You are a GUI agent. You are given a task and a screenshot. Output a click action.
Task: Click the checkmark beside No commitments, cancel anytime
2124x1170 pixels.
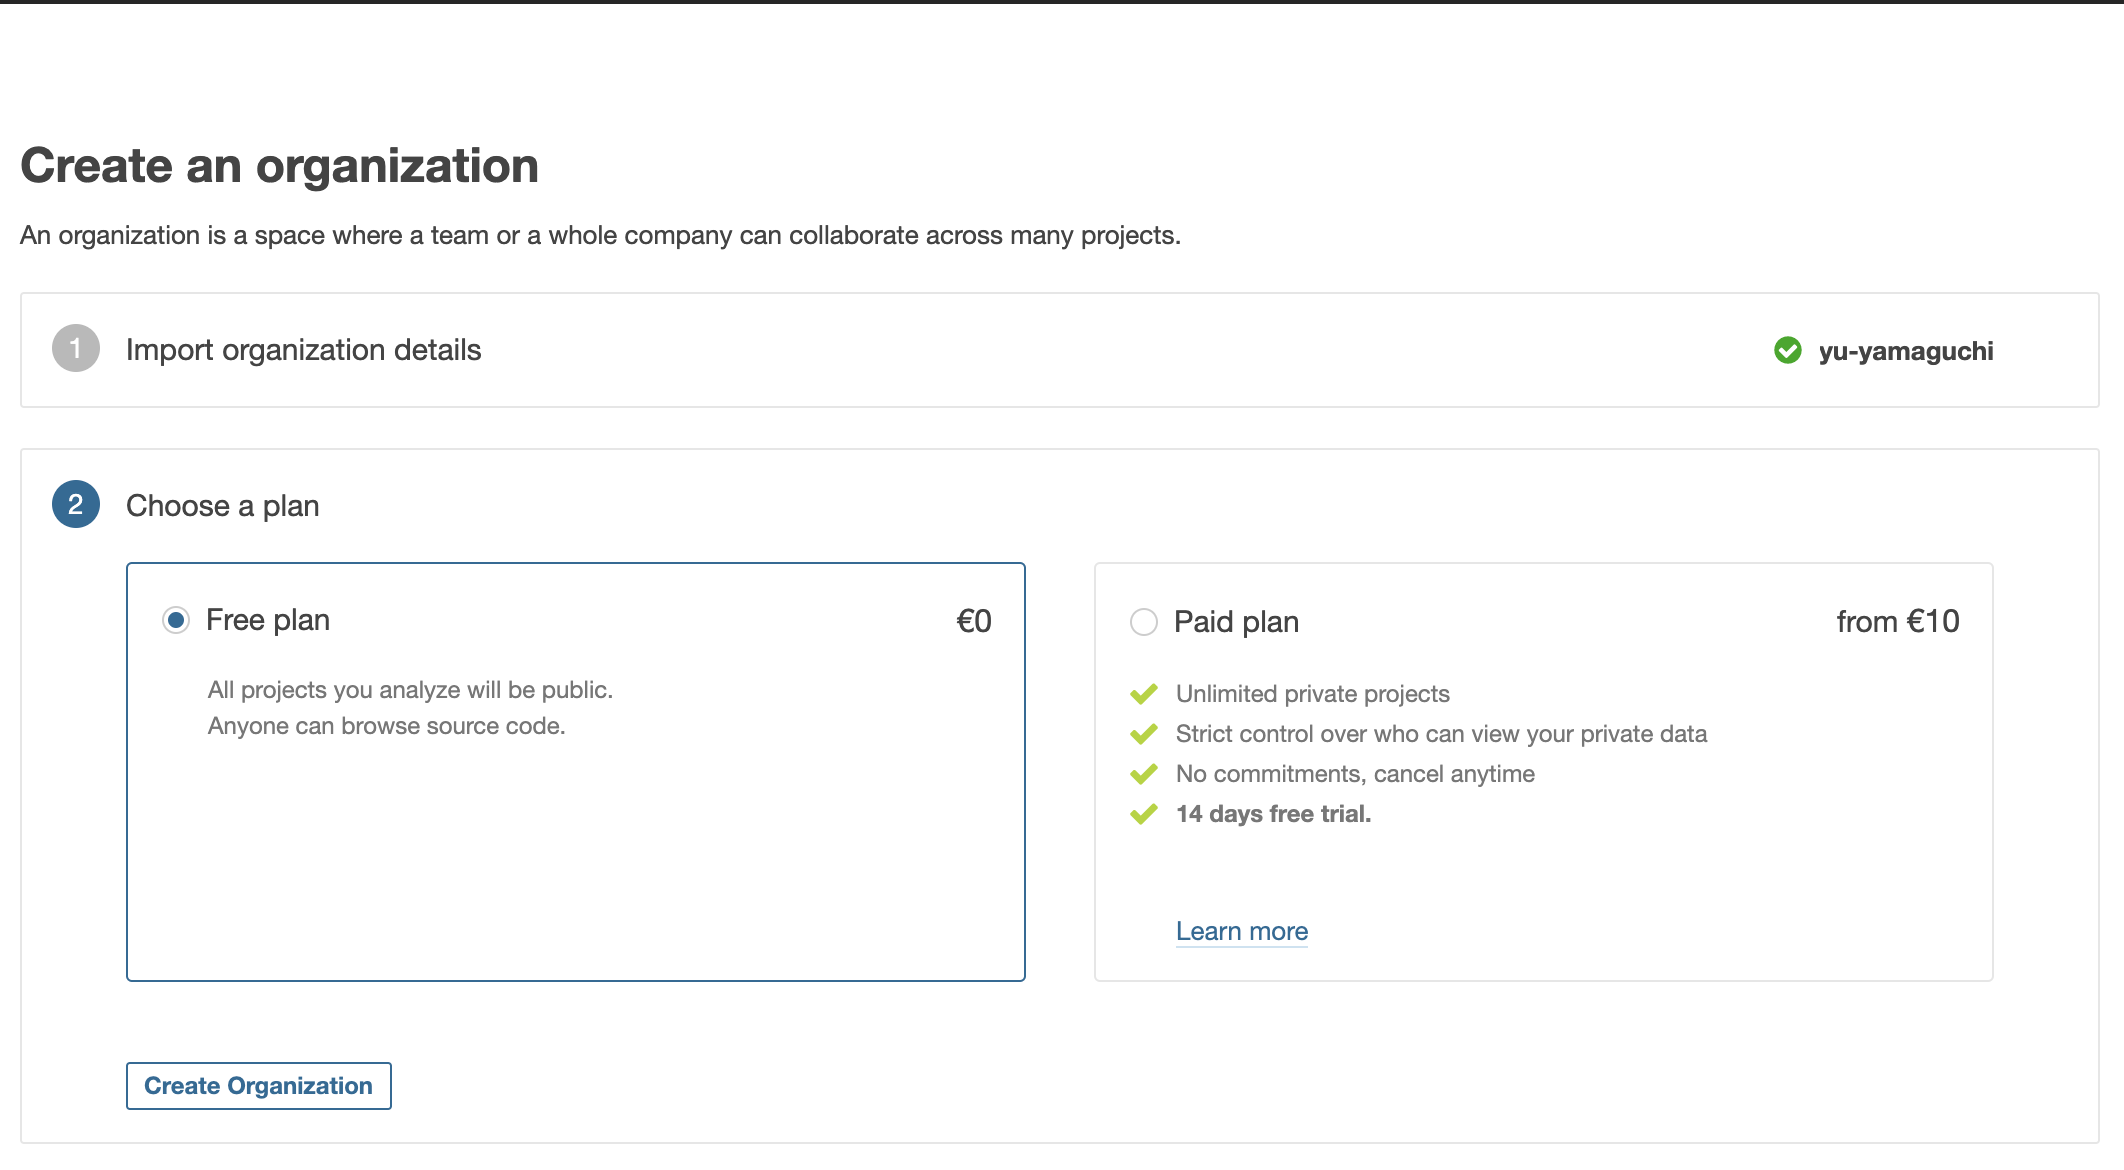point(1146,773)
